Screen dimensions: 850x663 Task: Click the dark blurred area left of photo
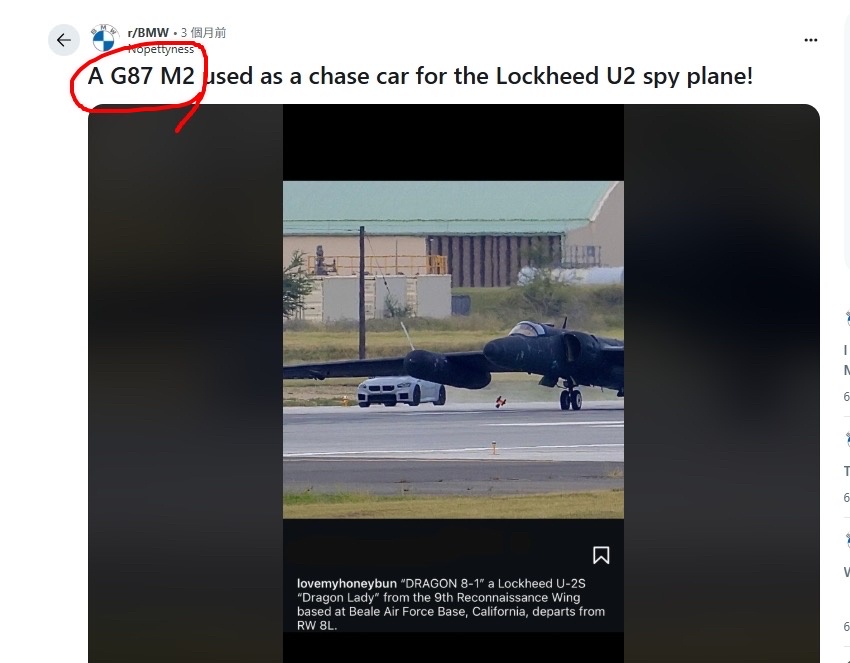tap(185, 379)
